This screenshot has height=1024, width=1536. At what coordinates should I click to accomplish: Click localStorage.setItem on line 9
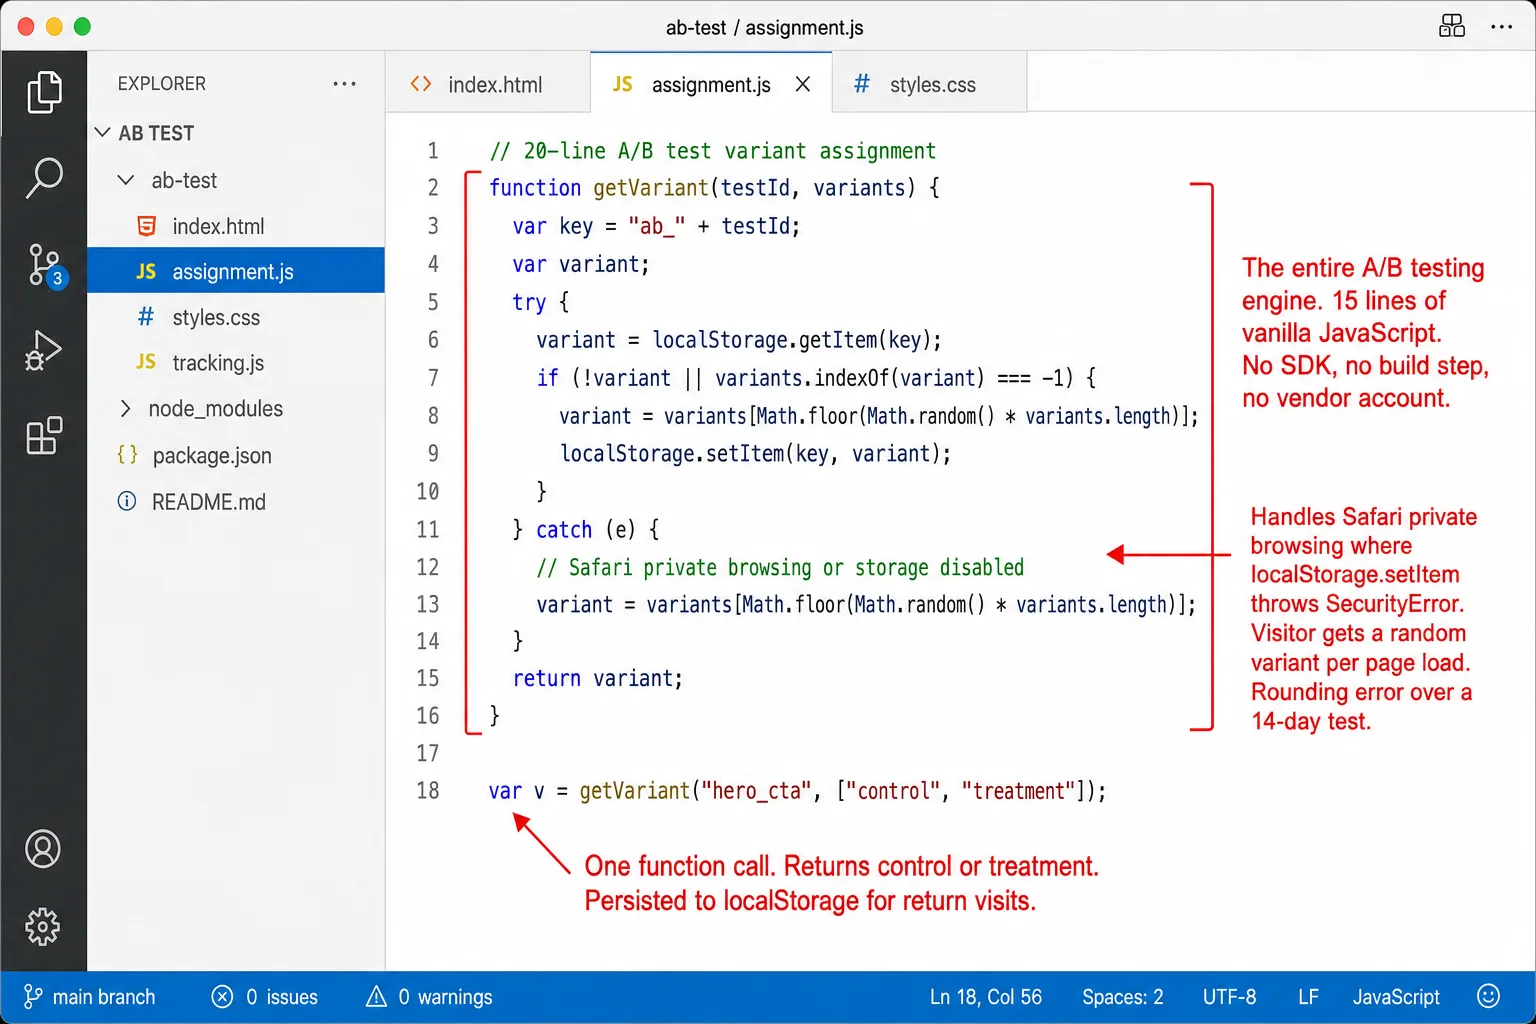coord(672,454)
